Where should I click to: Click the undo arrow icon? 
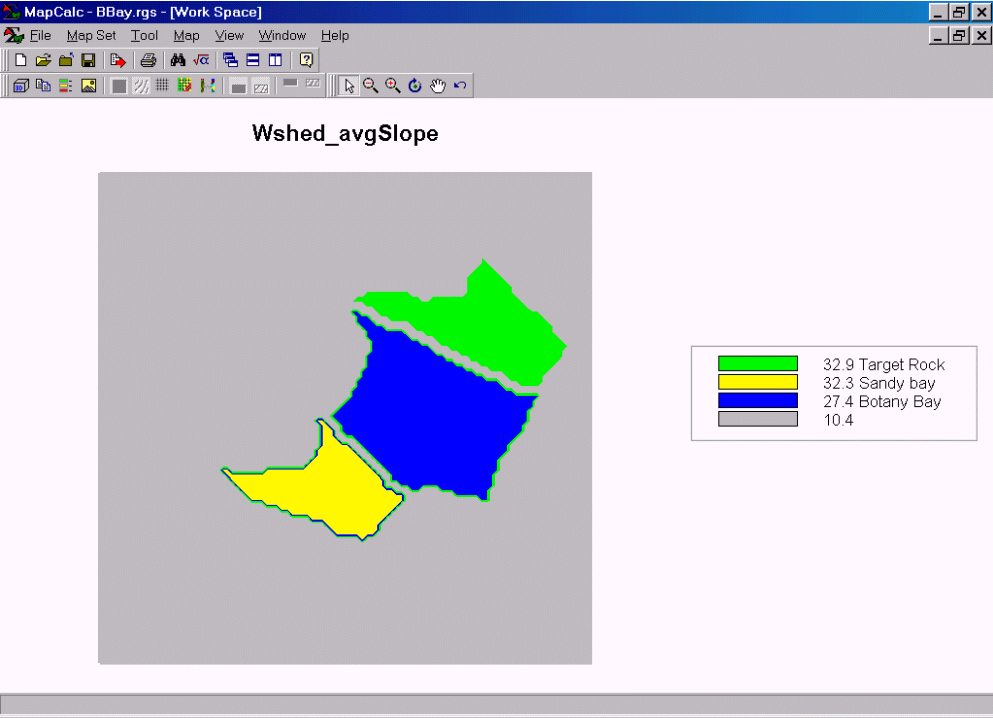coord(460,86)
